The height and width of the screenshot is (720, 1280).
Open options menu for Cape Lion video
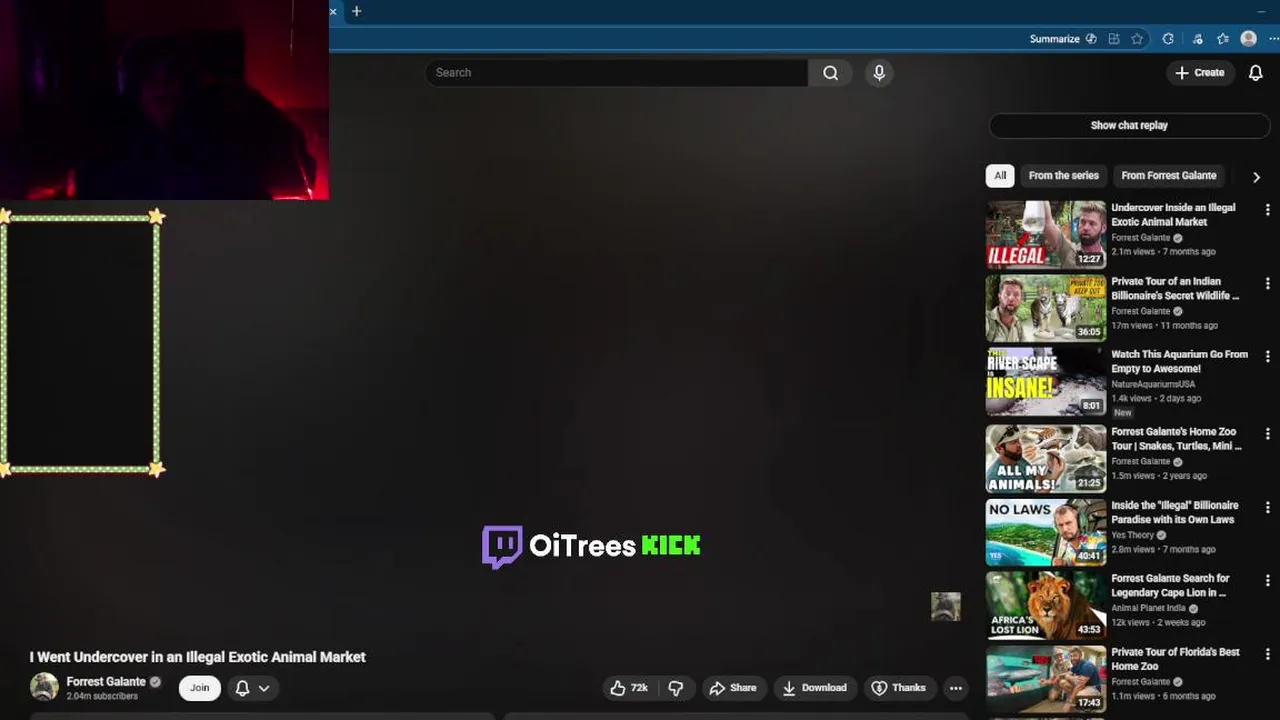(x=1267, y=581)
